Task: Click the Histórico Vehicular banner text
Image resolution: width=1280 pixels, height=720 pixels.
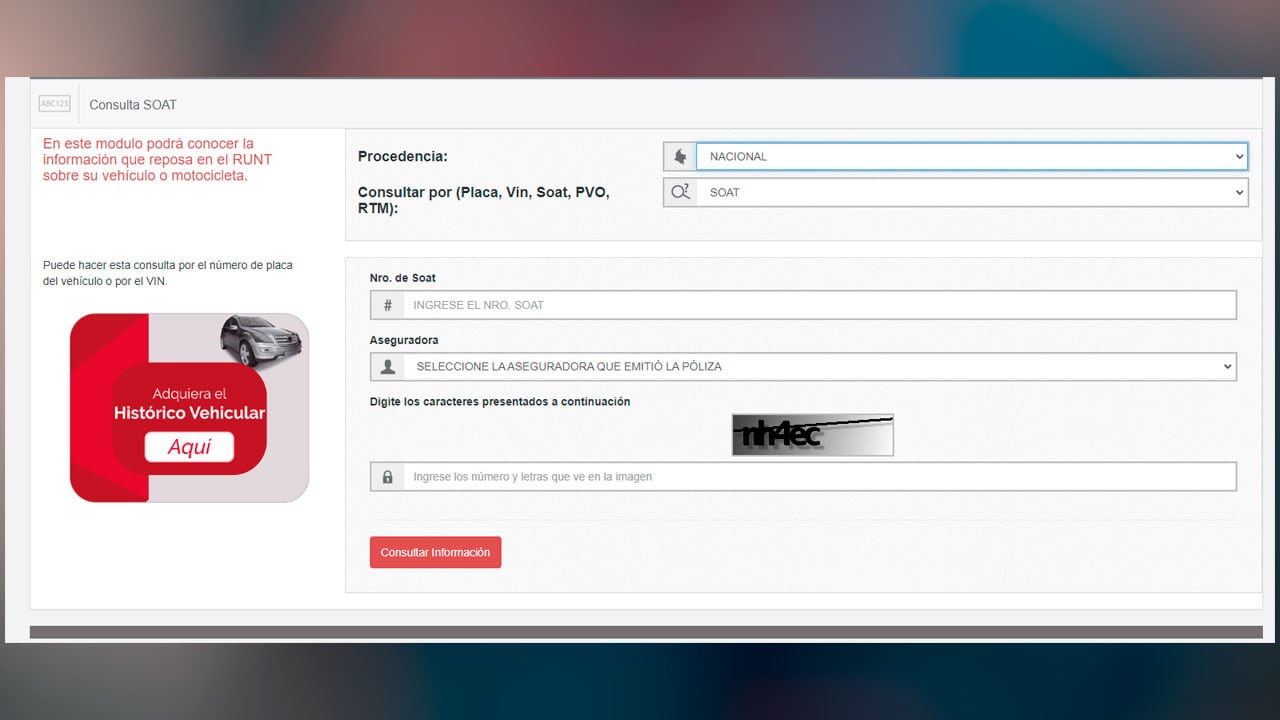Action: click(x=189, y=413)
